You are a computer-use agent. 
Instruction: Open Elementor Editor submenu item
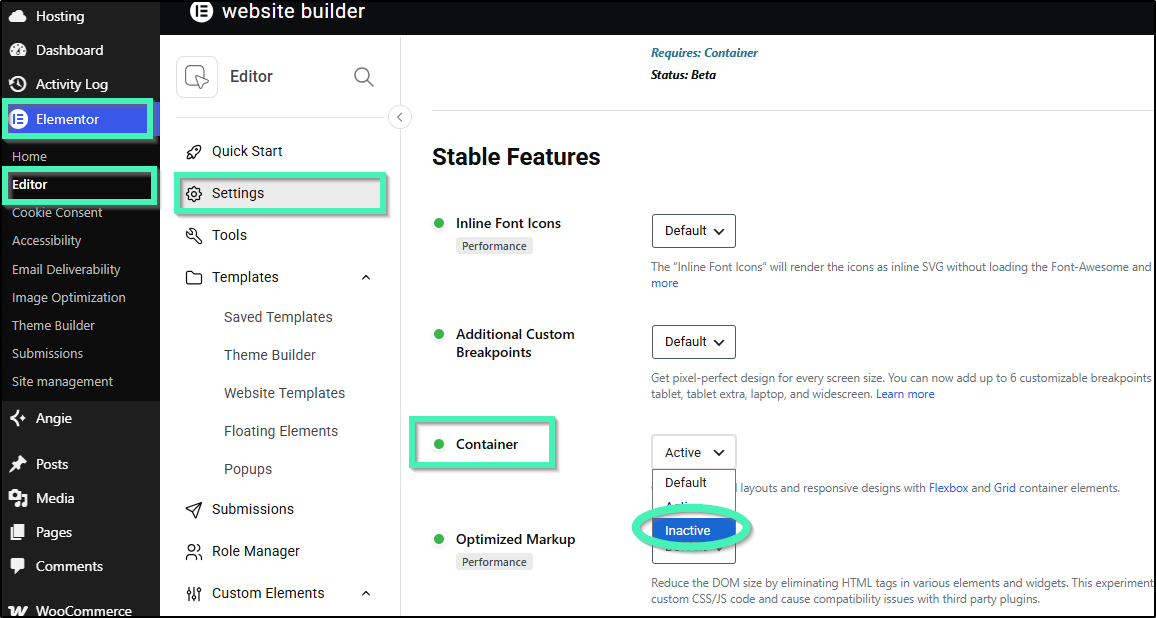[x=29, y=184]
